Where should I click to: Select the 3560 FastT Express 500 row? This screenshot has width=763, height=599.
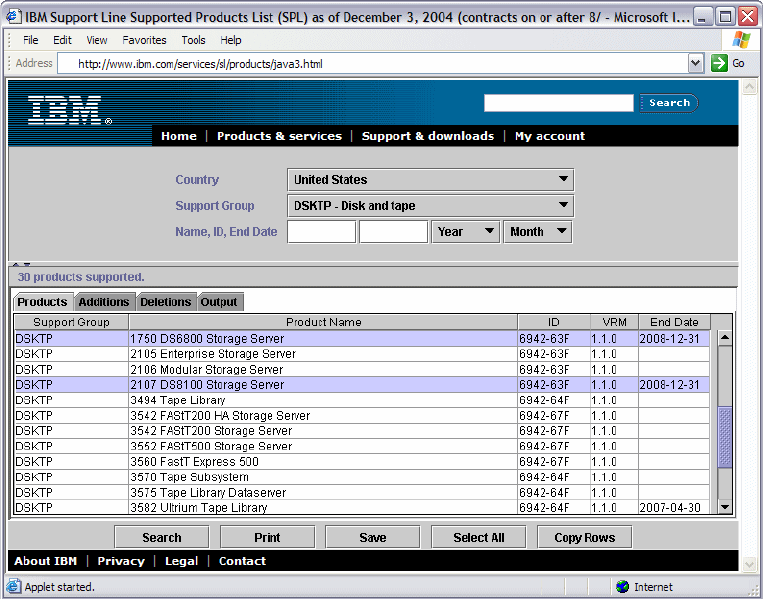[x=362, y=461]
